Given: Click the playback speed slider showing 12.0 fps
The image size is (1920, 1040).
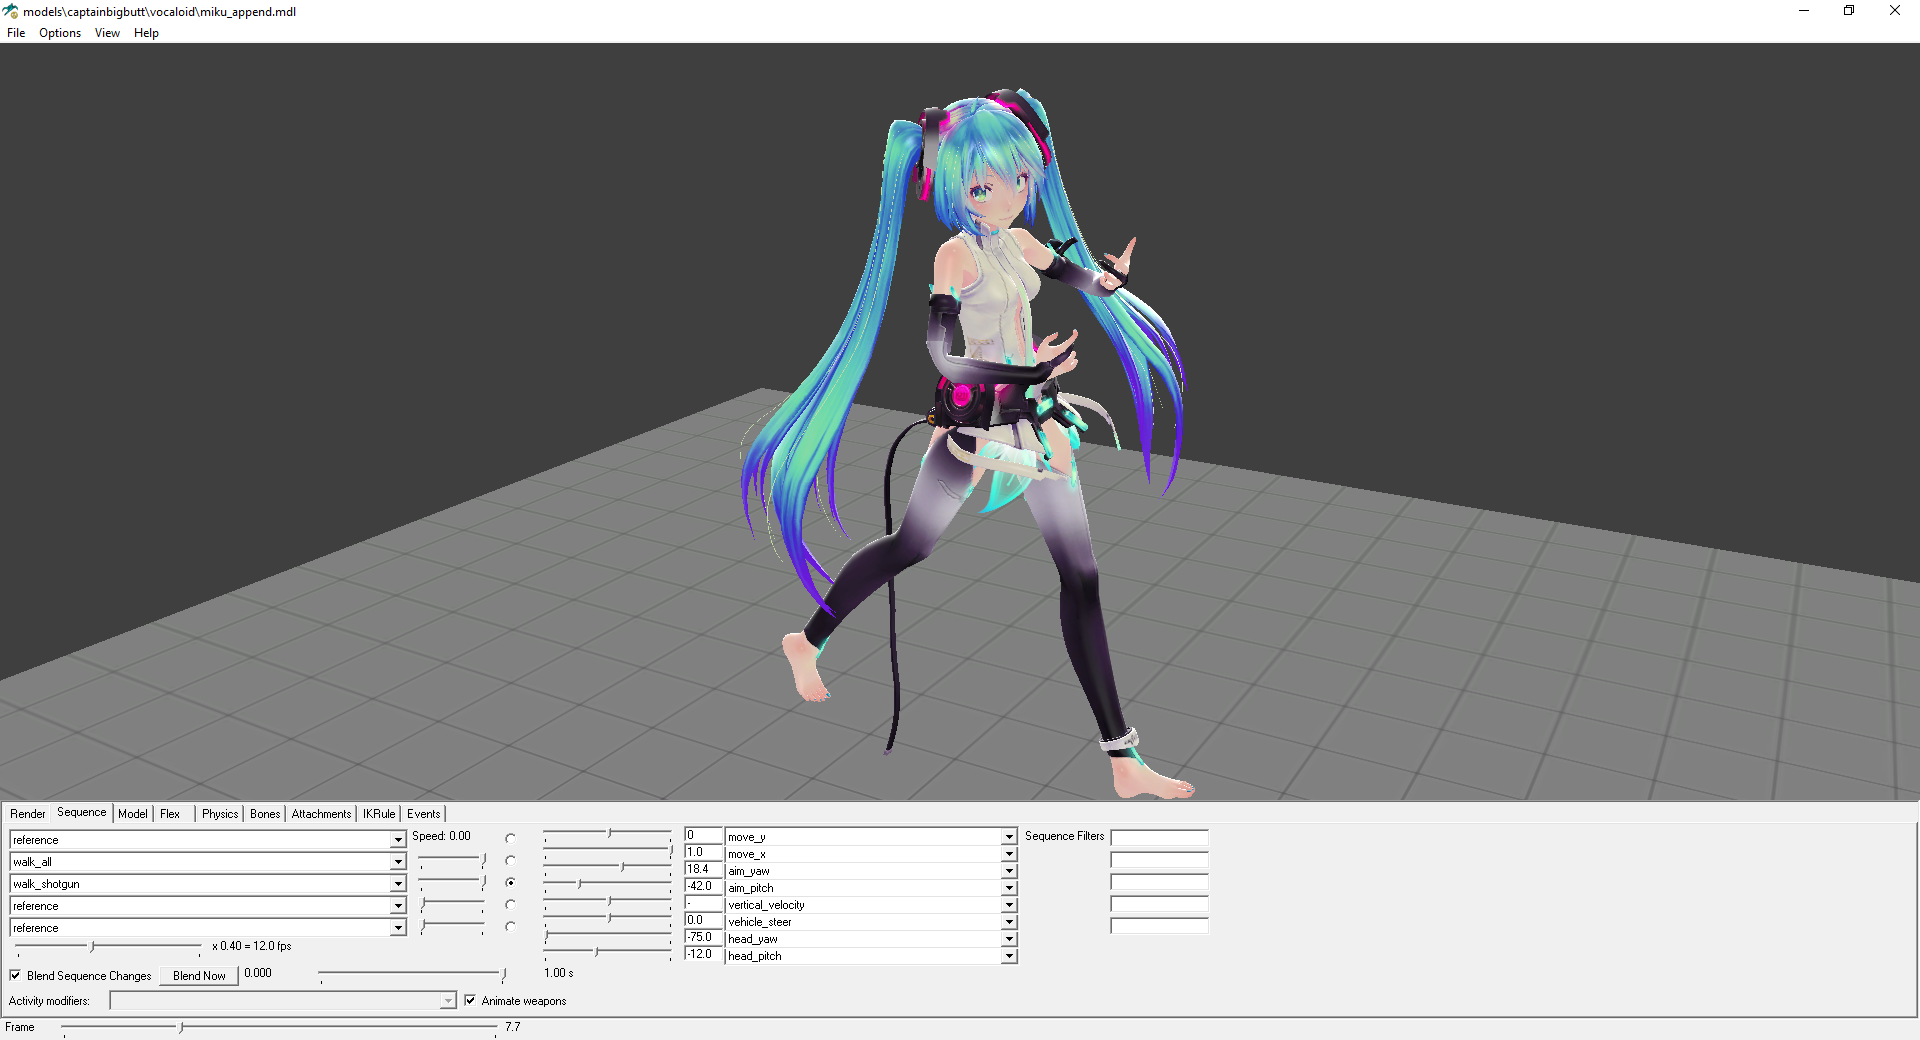Looking at the screenshot, I should click(108, 946).
